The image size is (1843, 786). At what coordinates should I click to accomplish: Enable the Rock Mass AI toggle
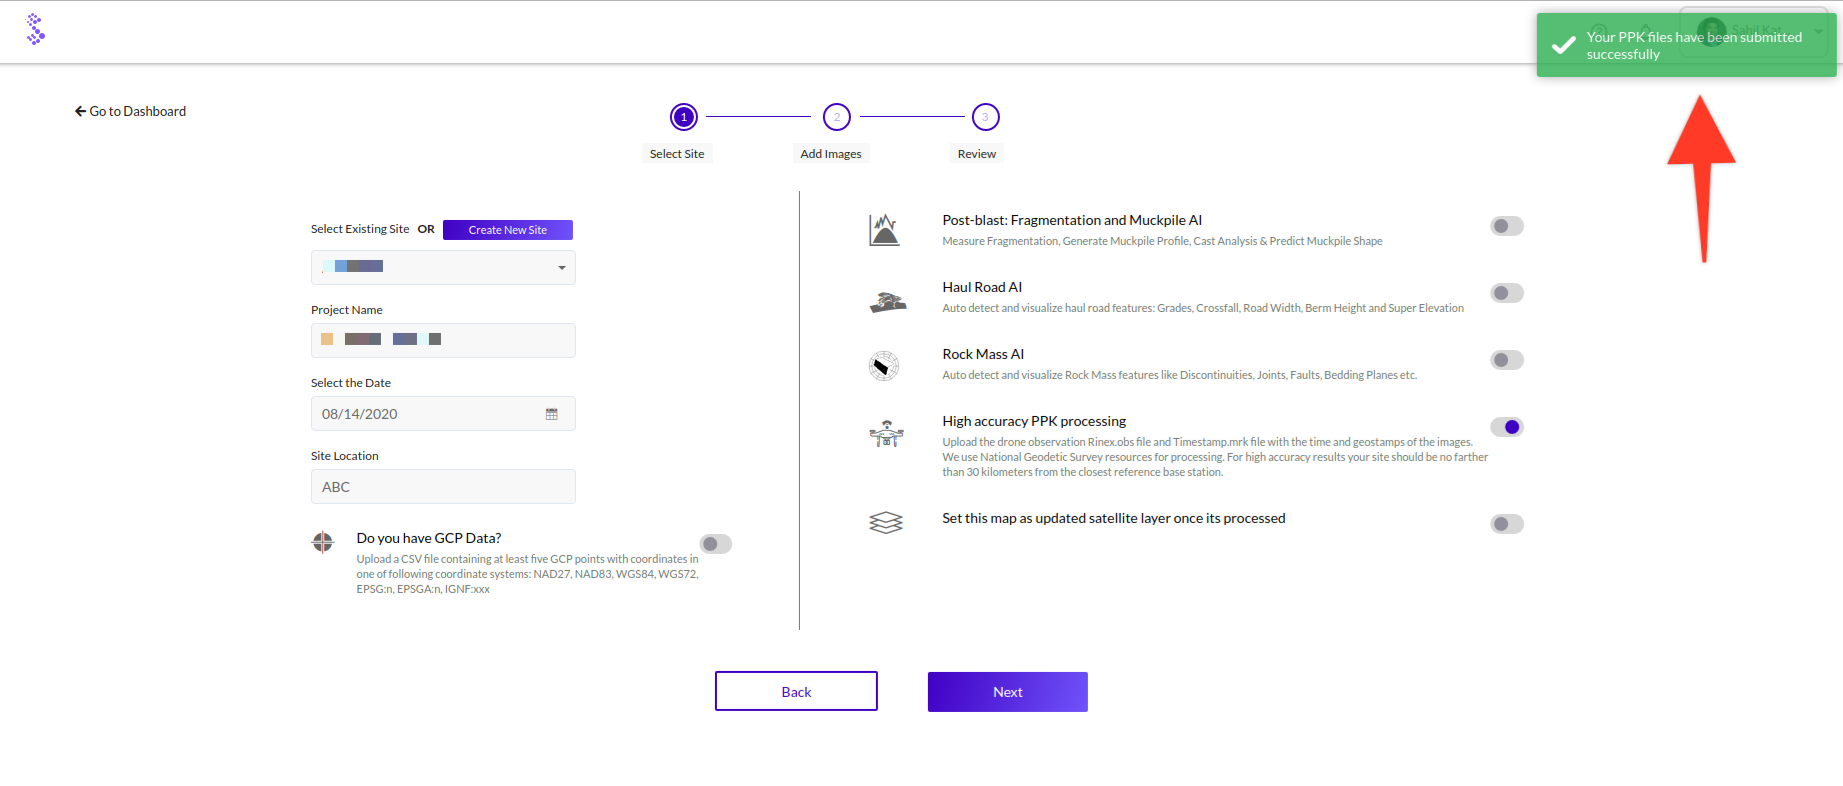coord(1506,360)
